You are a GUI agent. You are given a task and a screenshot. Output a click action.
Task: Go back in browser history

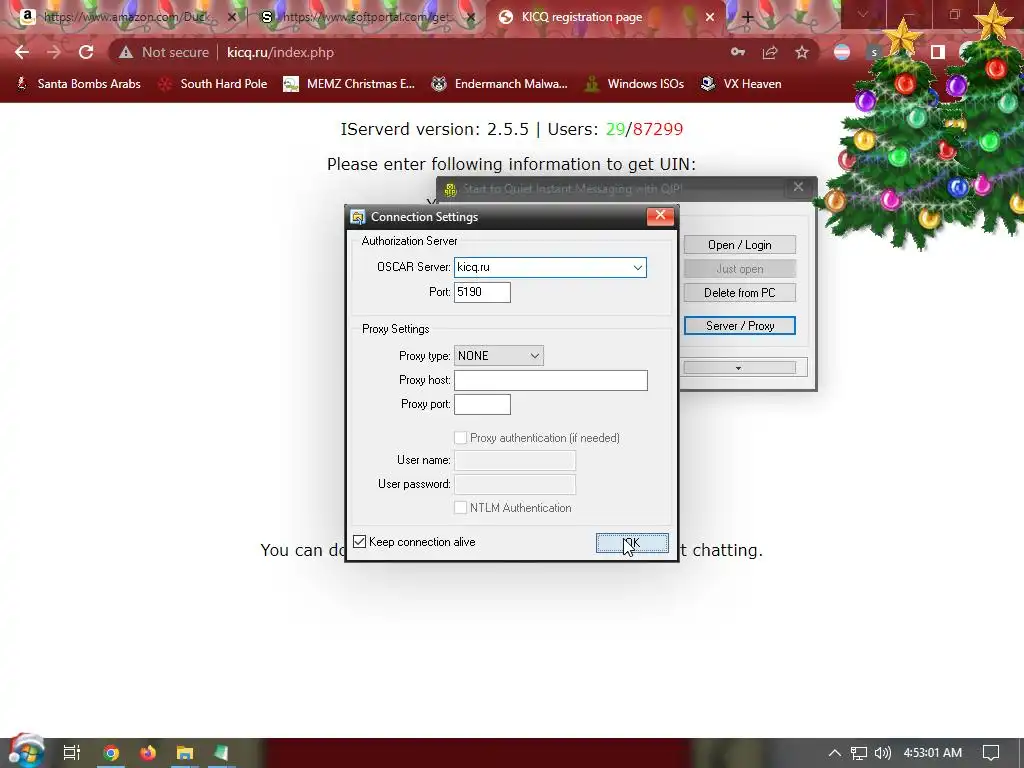pyautogui.click(x=22, y=52)
